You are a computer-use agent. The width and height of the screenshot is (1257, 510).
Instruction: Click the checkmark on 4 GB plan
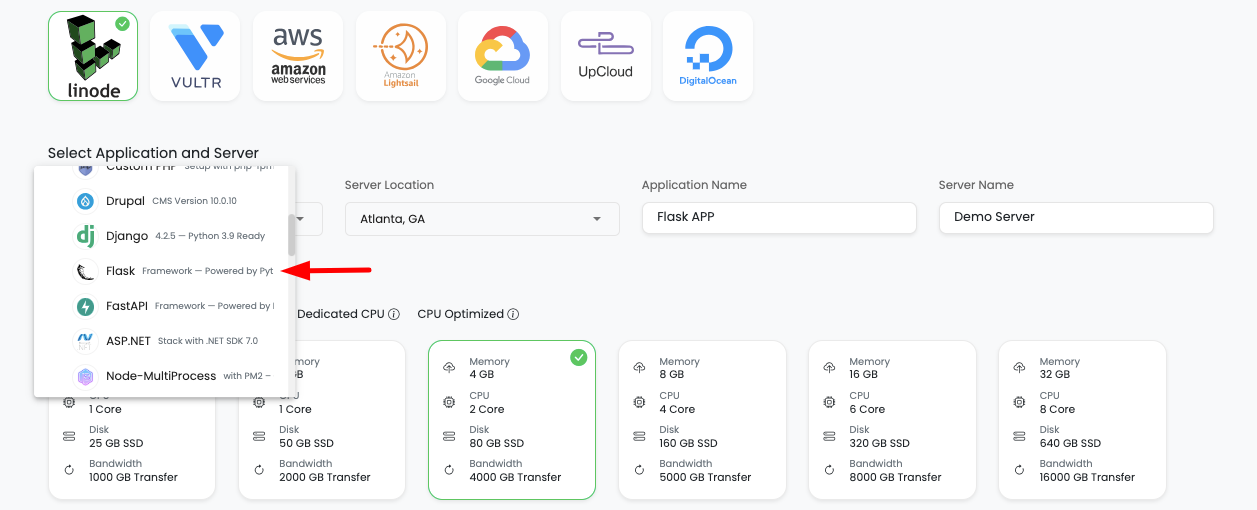tap(579, 357)
